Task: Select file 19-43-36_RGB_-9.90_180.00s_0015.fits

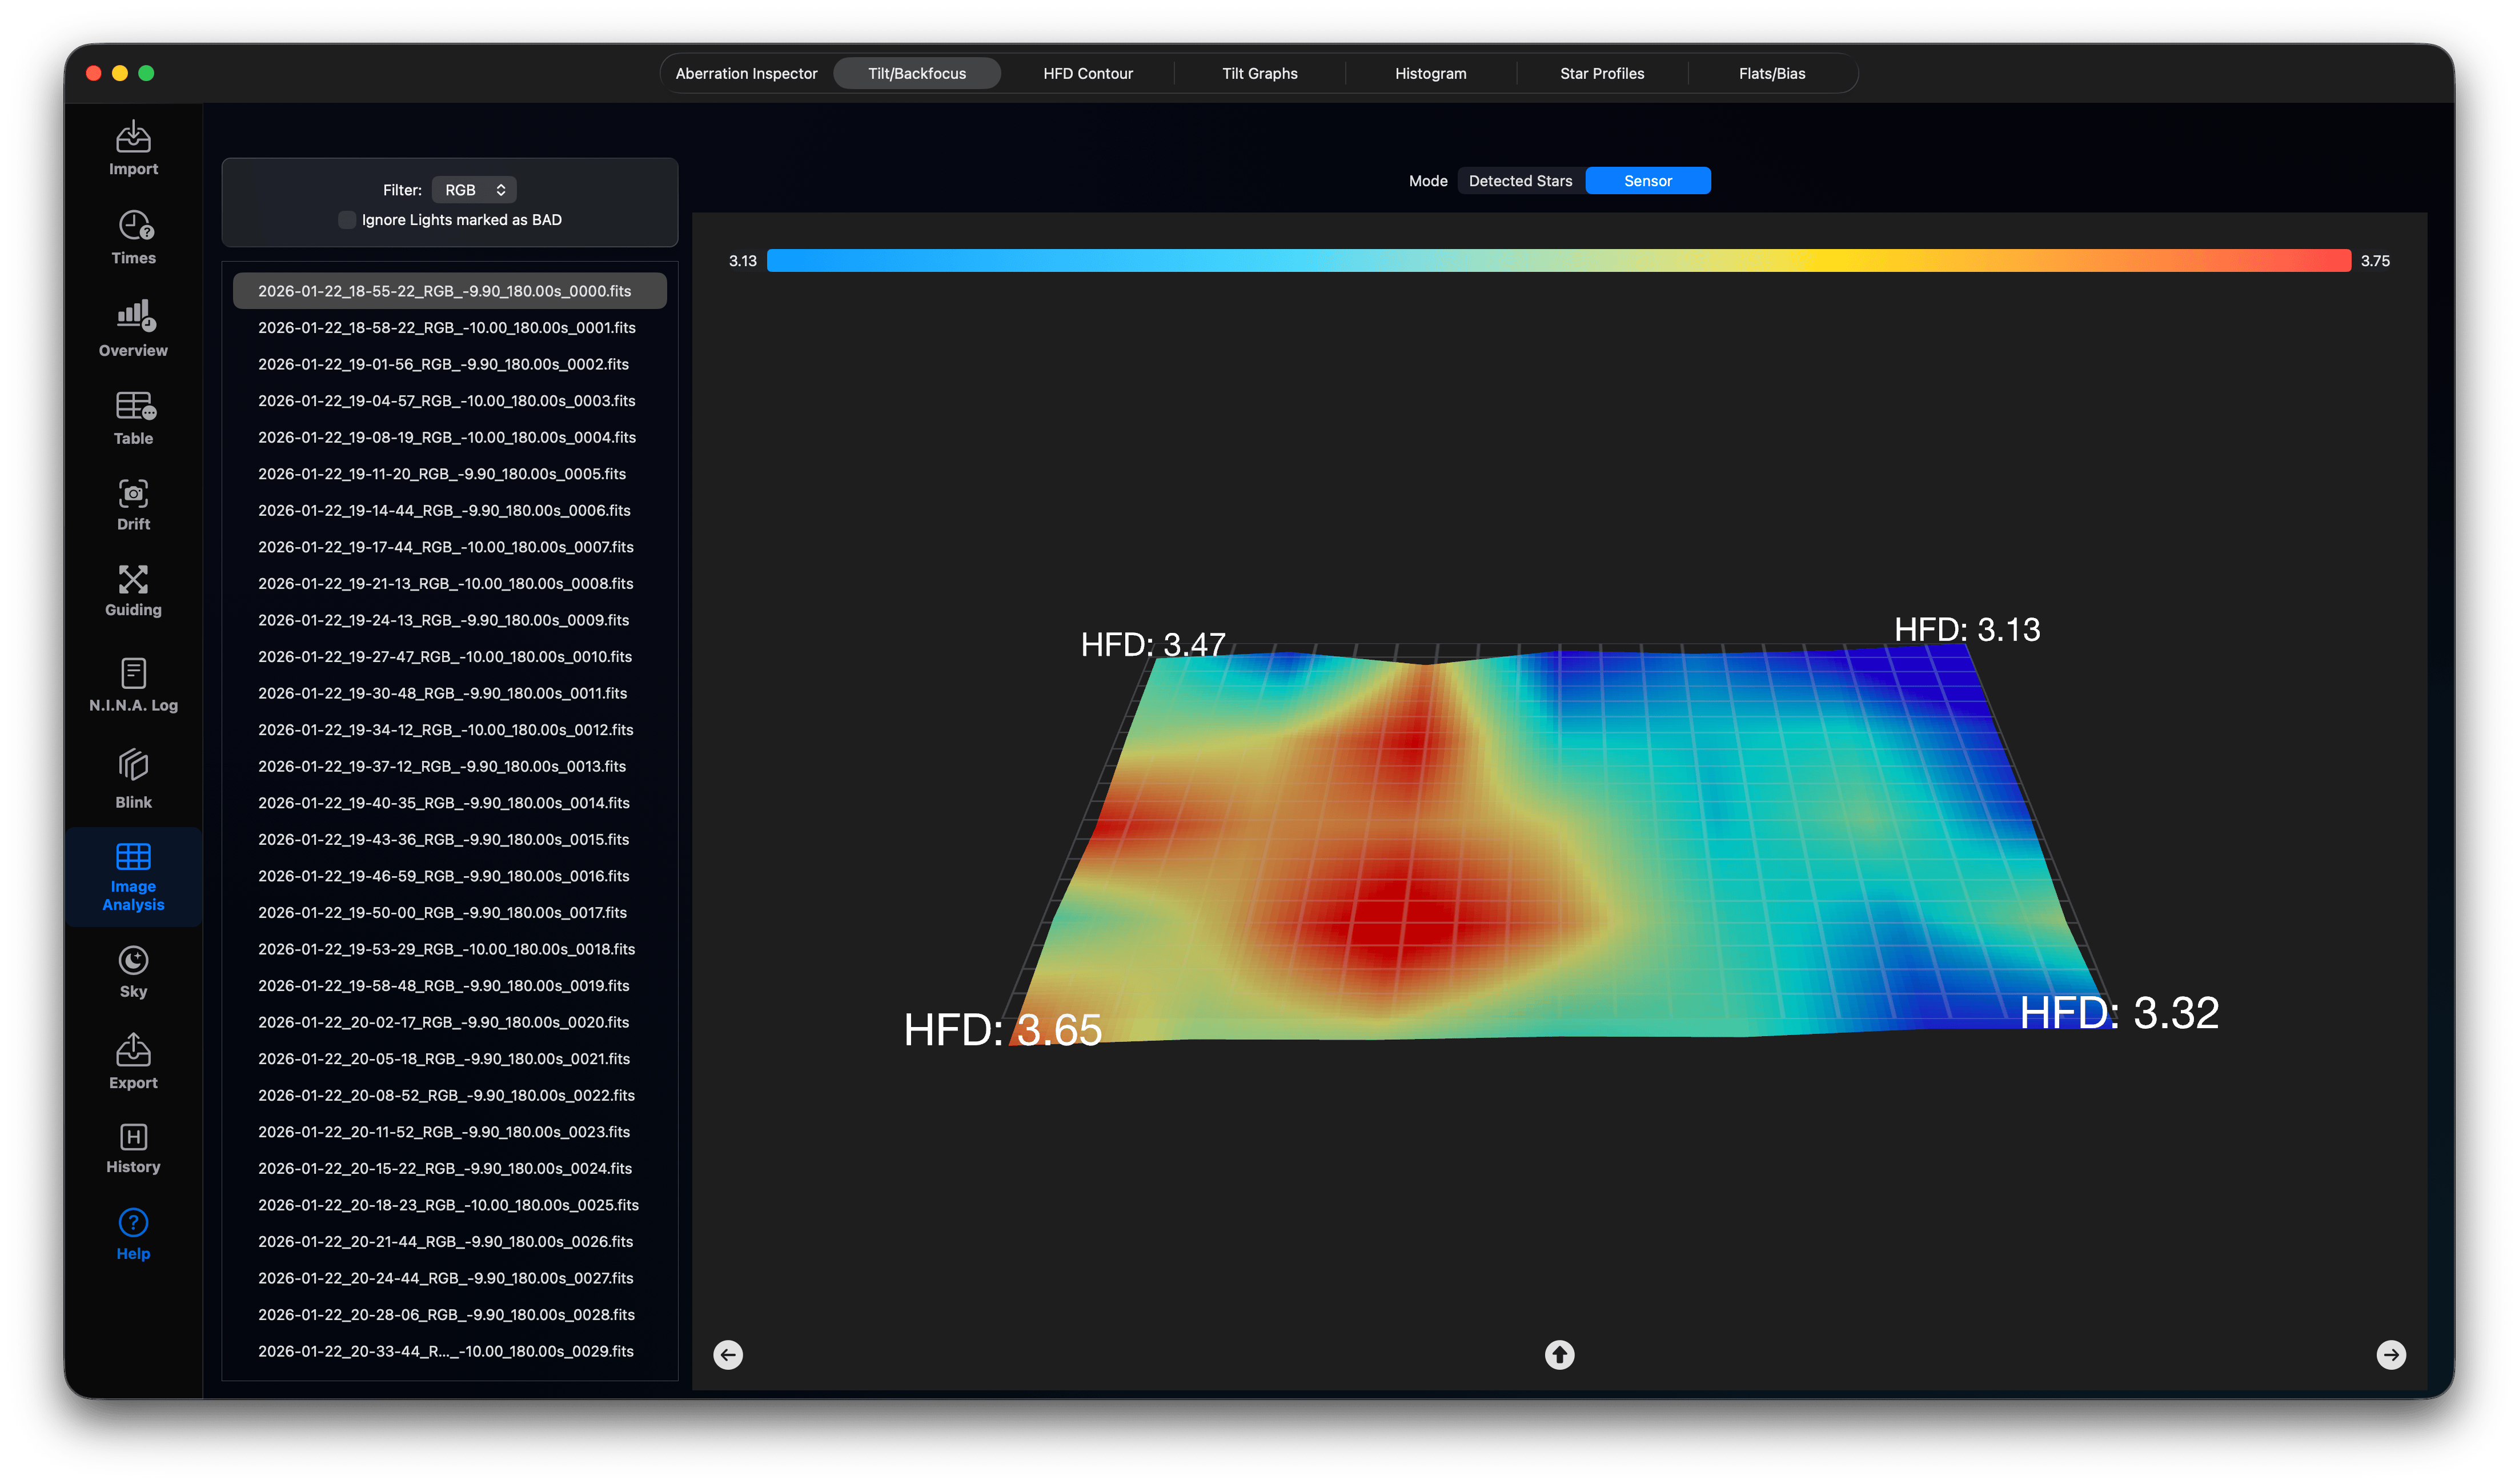Action: 449,840
